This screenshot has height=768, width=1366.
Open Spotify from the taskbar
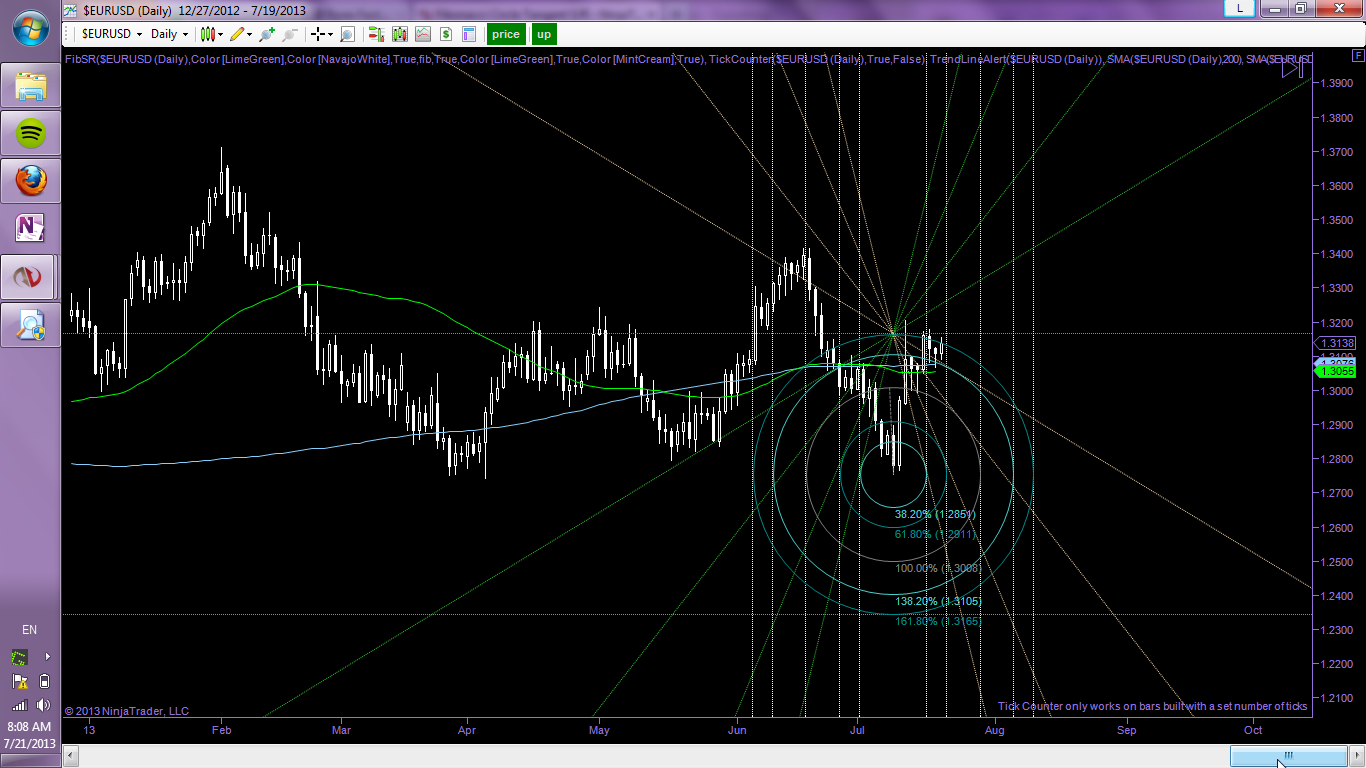[x=31, y=132]
